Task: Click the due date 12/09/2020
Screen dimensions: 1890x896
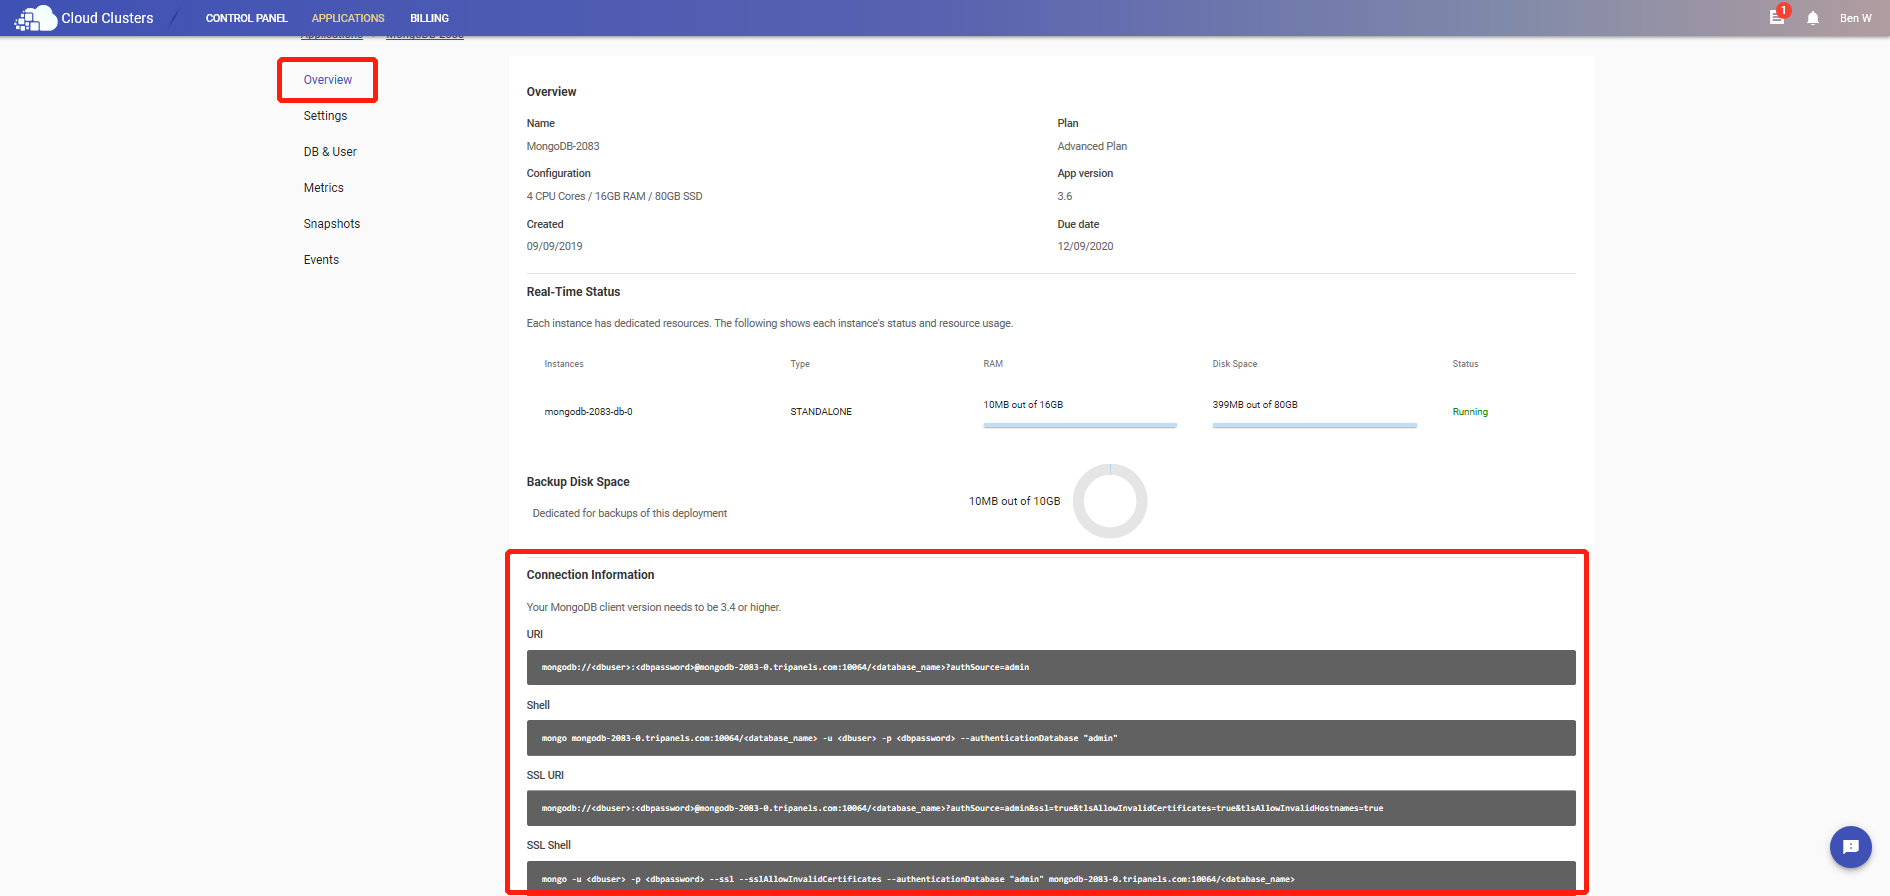Action: click(1085, 246)
